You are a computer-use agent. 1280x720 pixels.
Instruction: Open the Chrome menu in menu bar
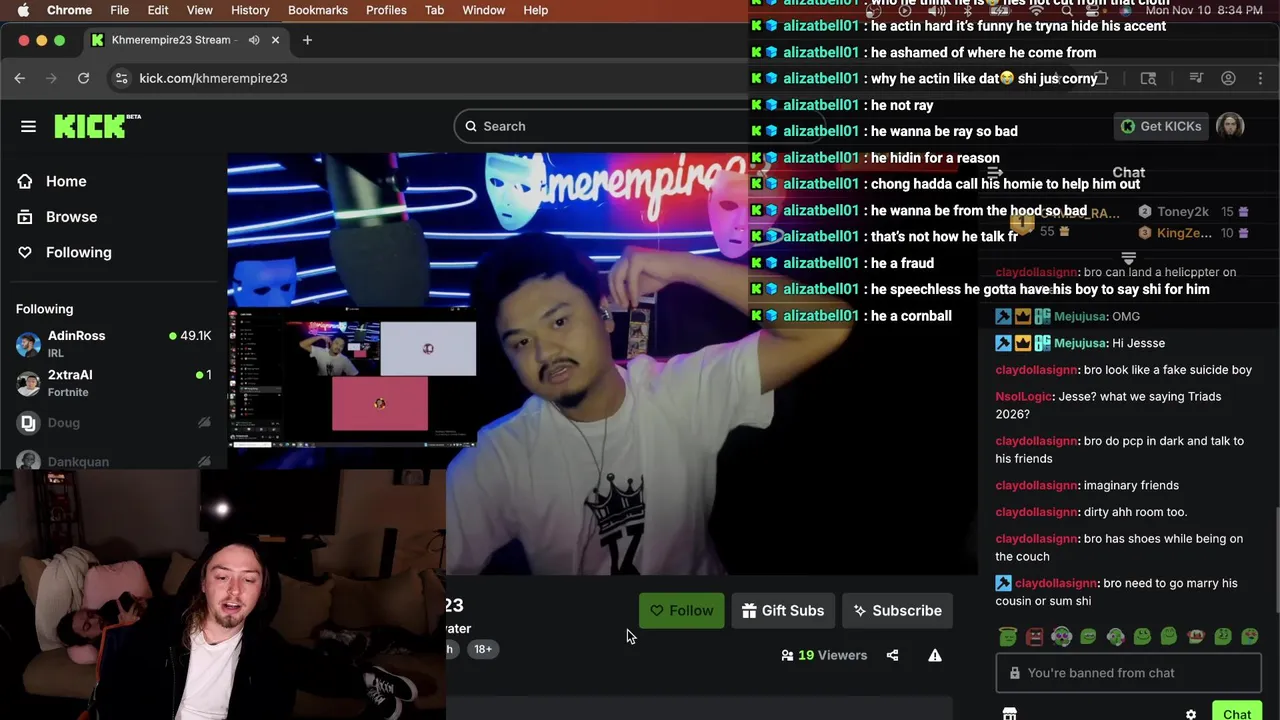tap(69, 10)
